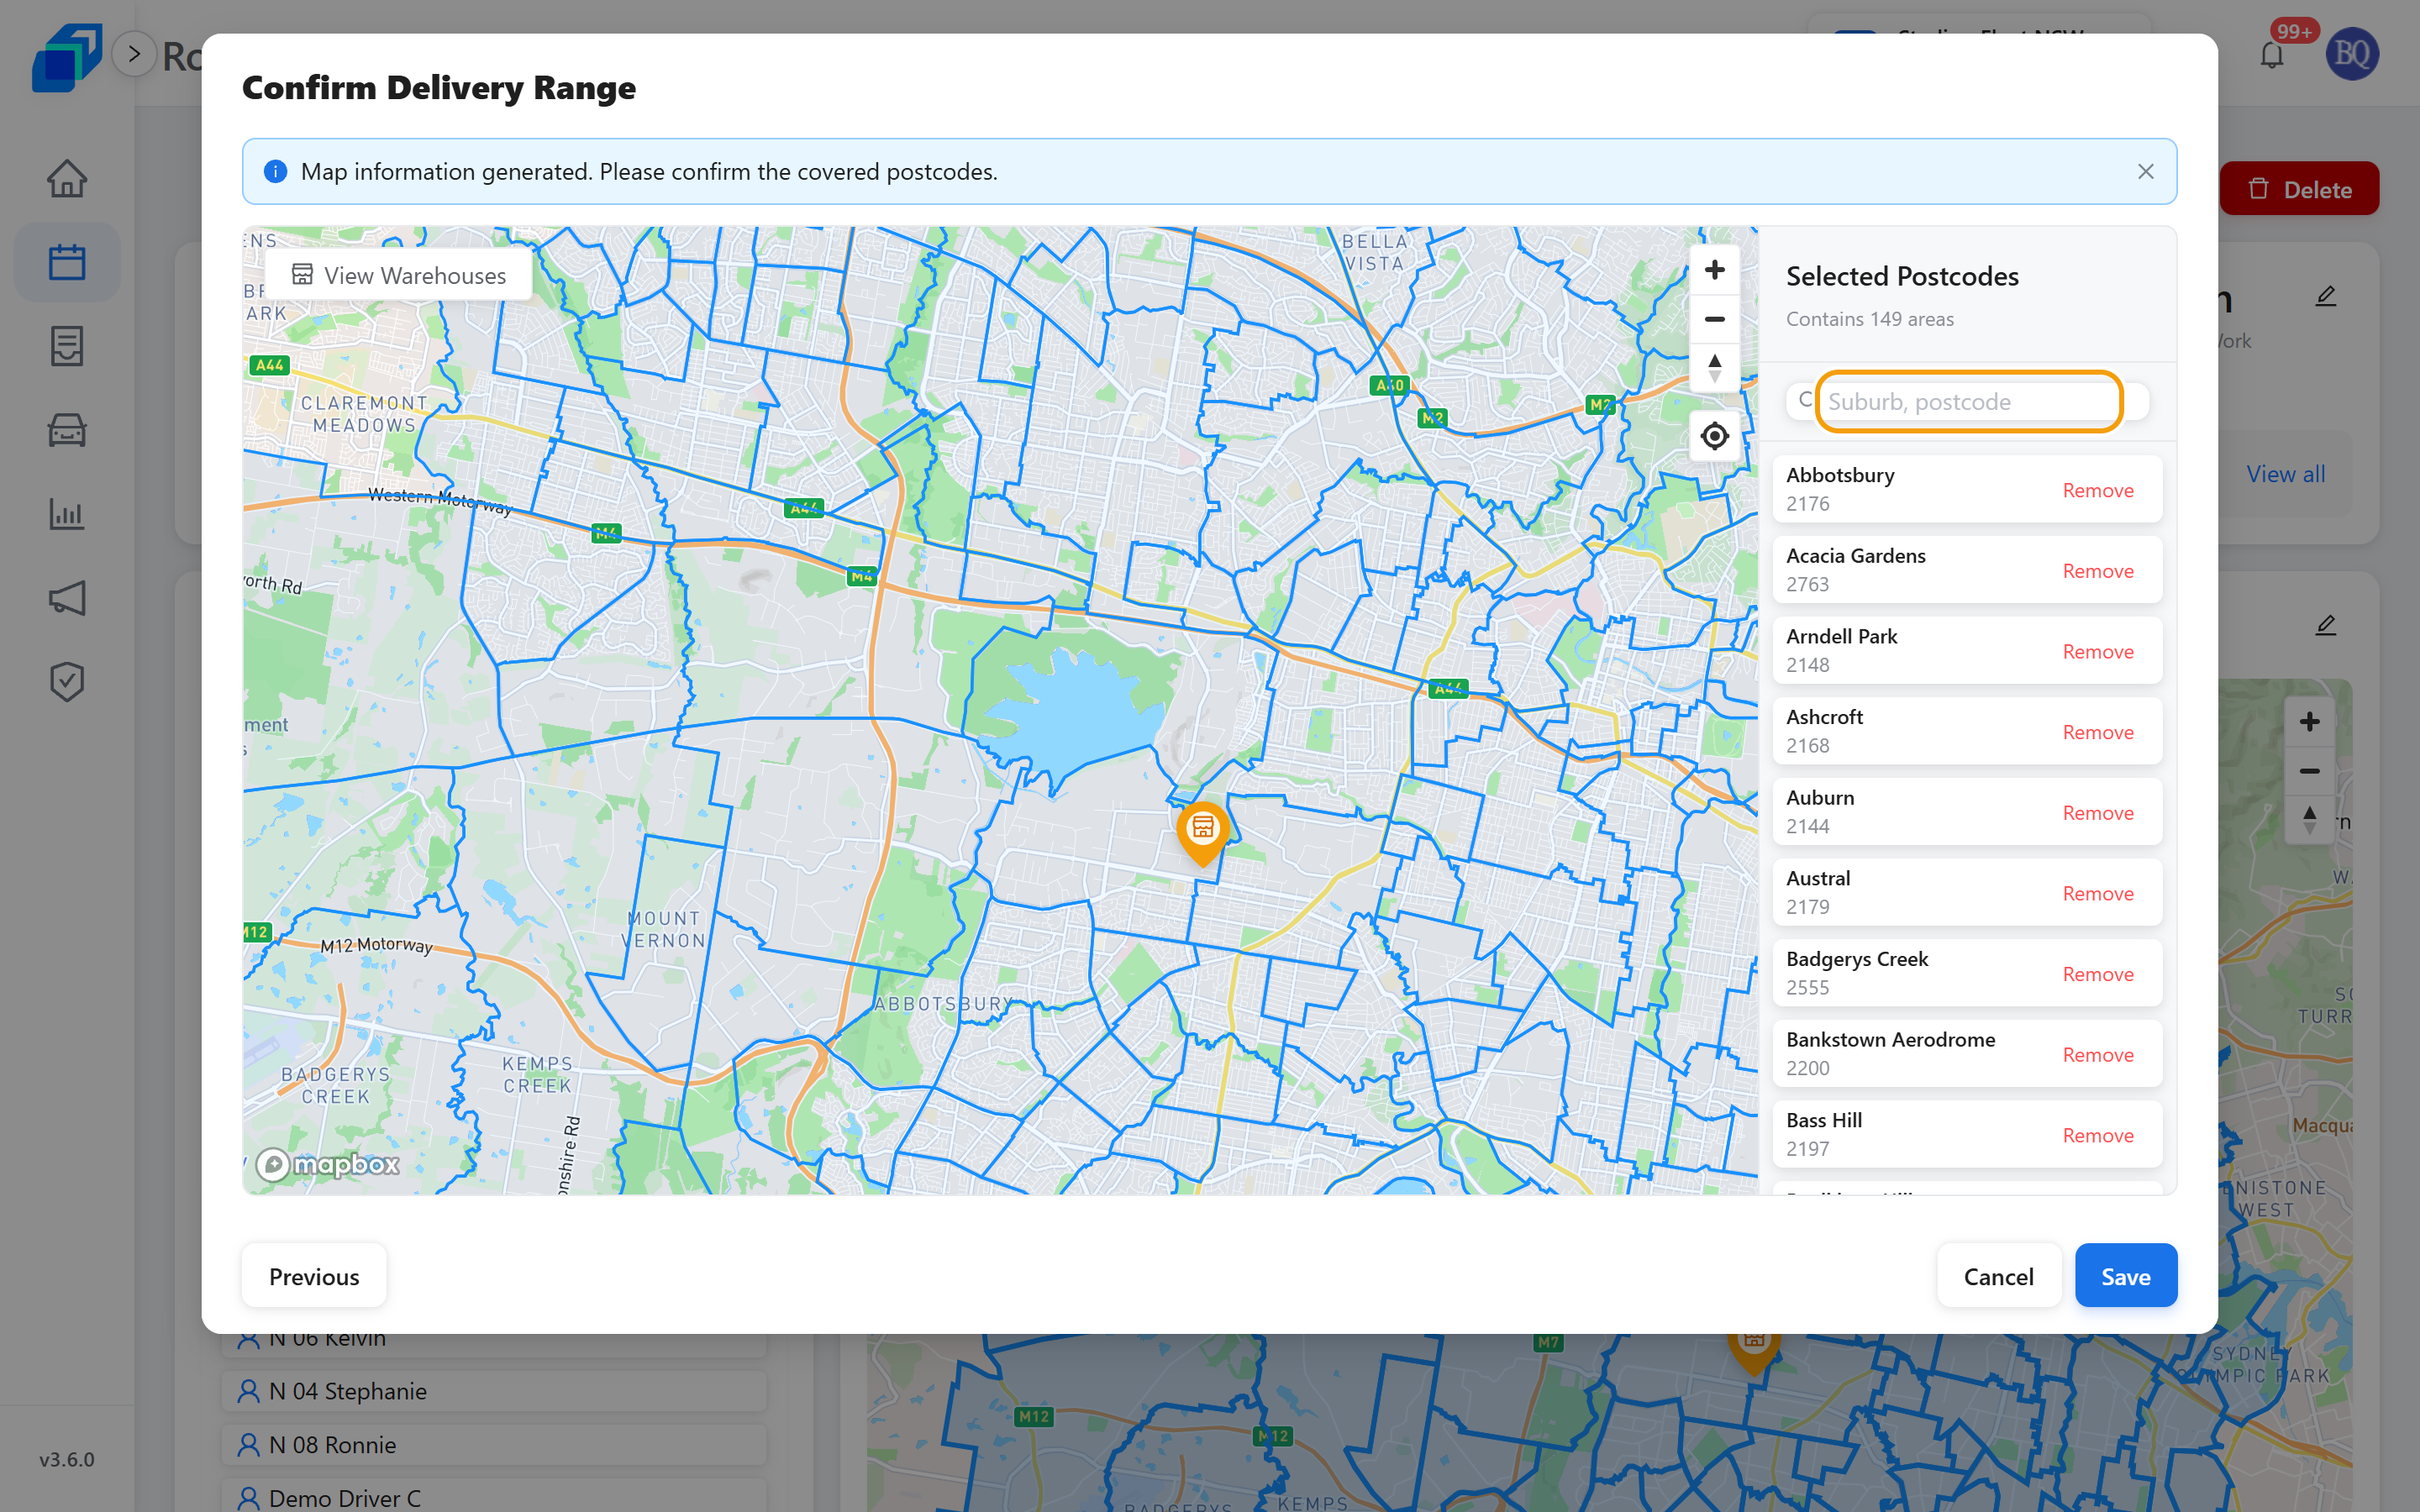
Task: Click View Warehouses button on the map
Action: click(399, 275)
